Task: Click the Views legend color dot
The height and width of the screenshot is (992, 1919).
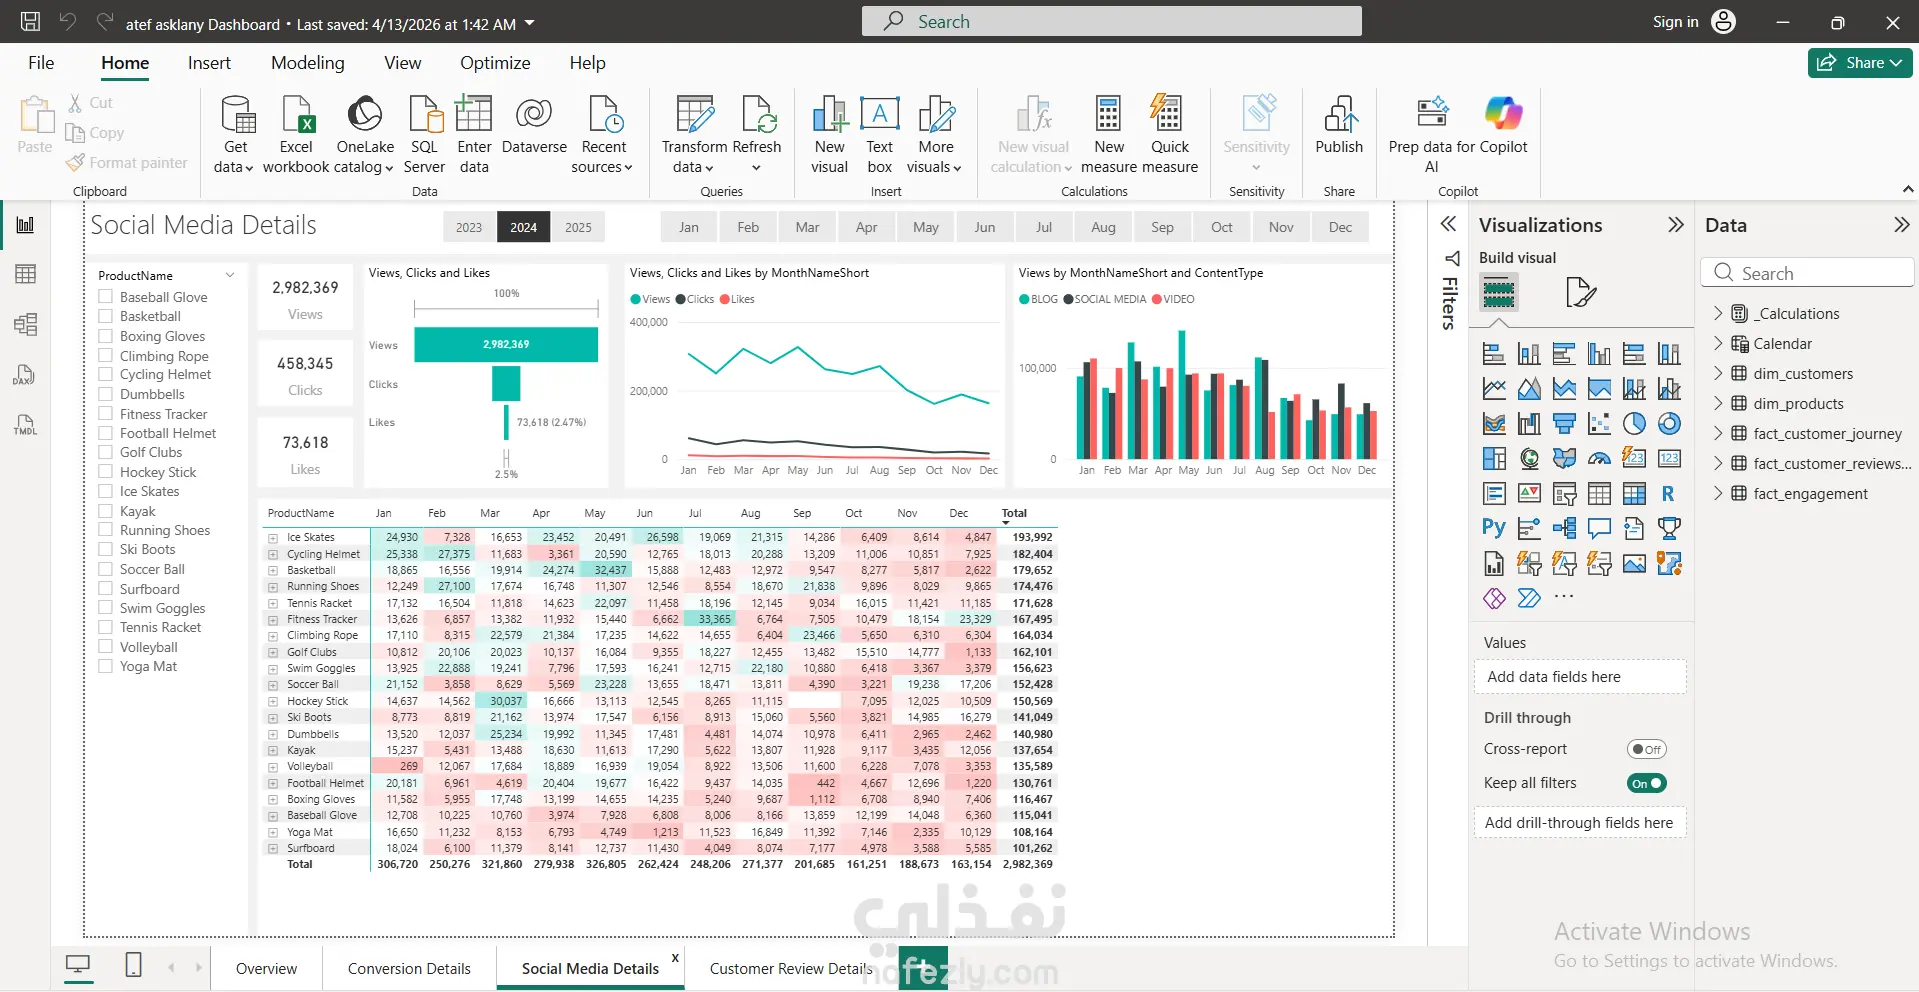Action: pos(635,299)
